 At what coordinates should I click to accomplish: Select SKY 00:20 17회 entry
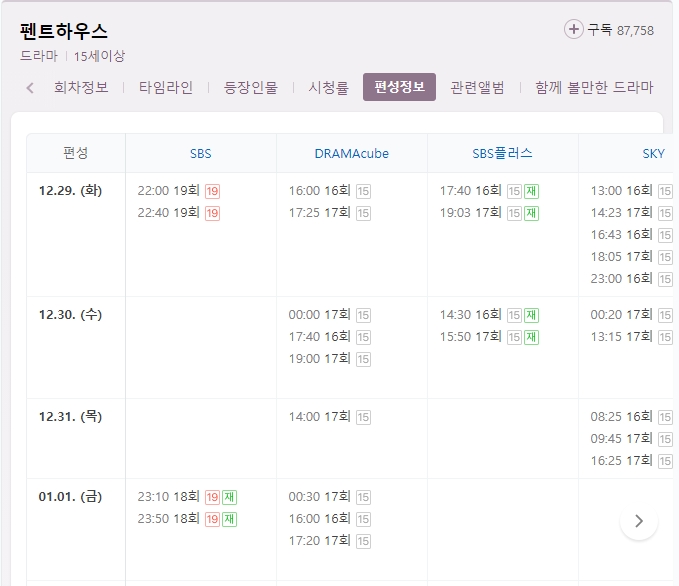621,314
